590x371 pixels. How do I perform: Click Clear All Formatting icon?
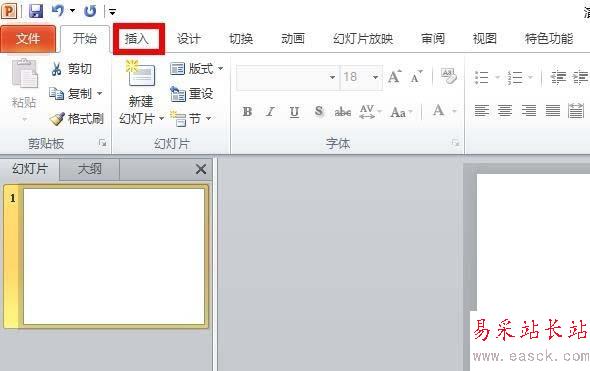449,76
